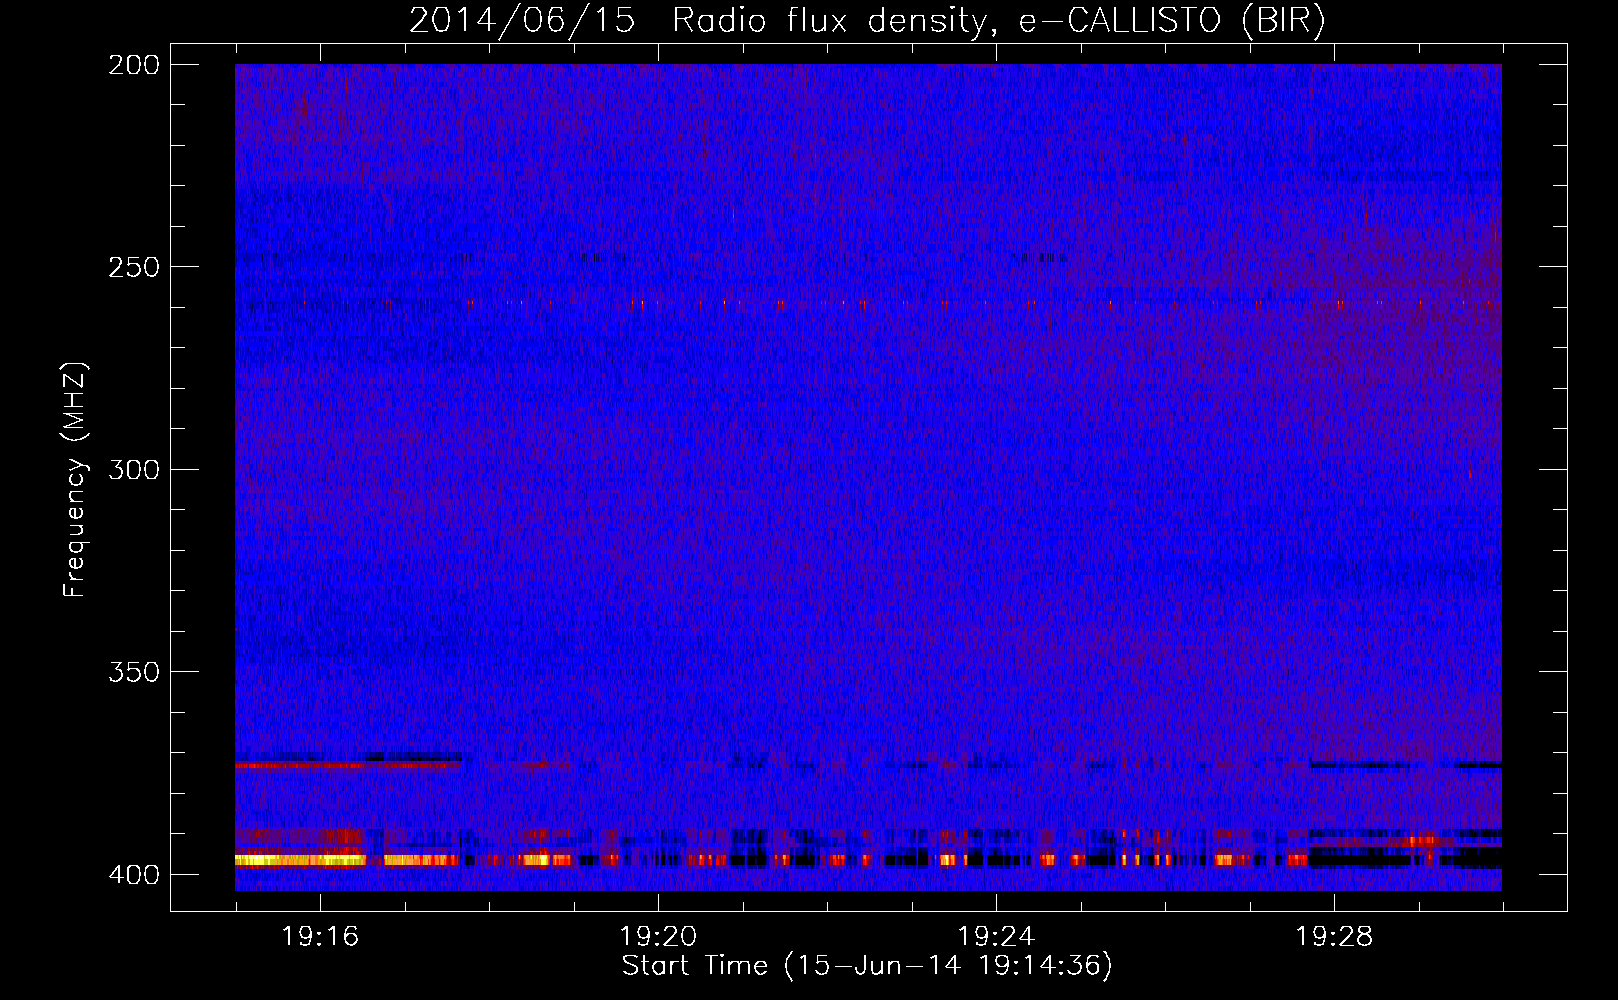Click the 'Start Time (15-Jun-14 19:14:36)' label

pyautogui.click(x=867, y=966)
